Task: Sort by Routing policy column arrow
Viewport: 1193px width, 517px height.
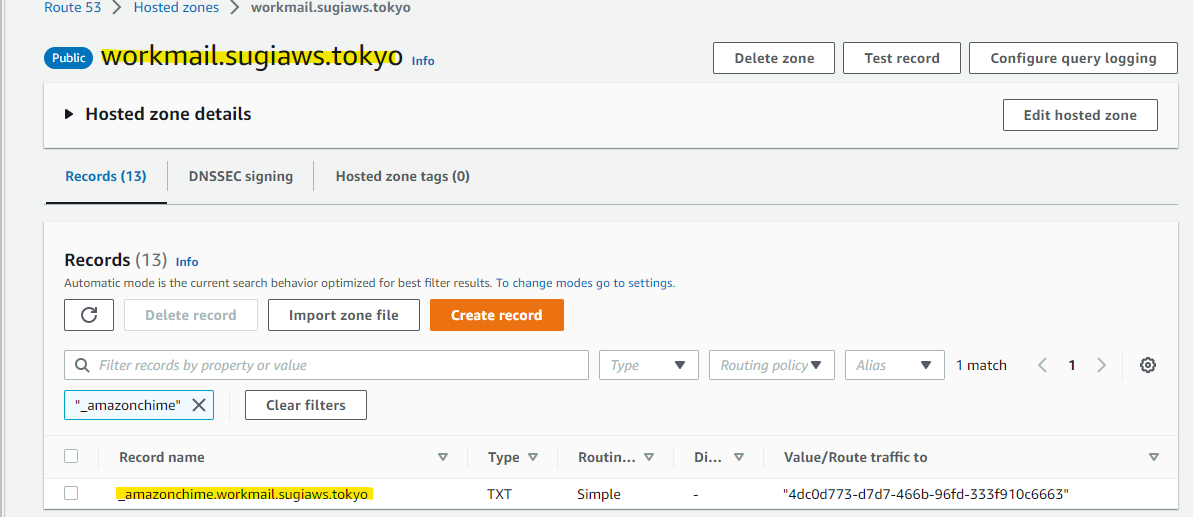Action: (649, 458)
